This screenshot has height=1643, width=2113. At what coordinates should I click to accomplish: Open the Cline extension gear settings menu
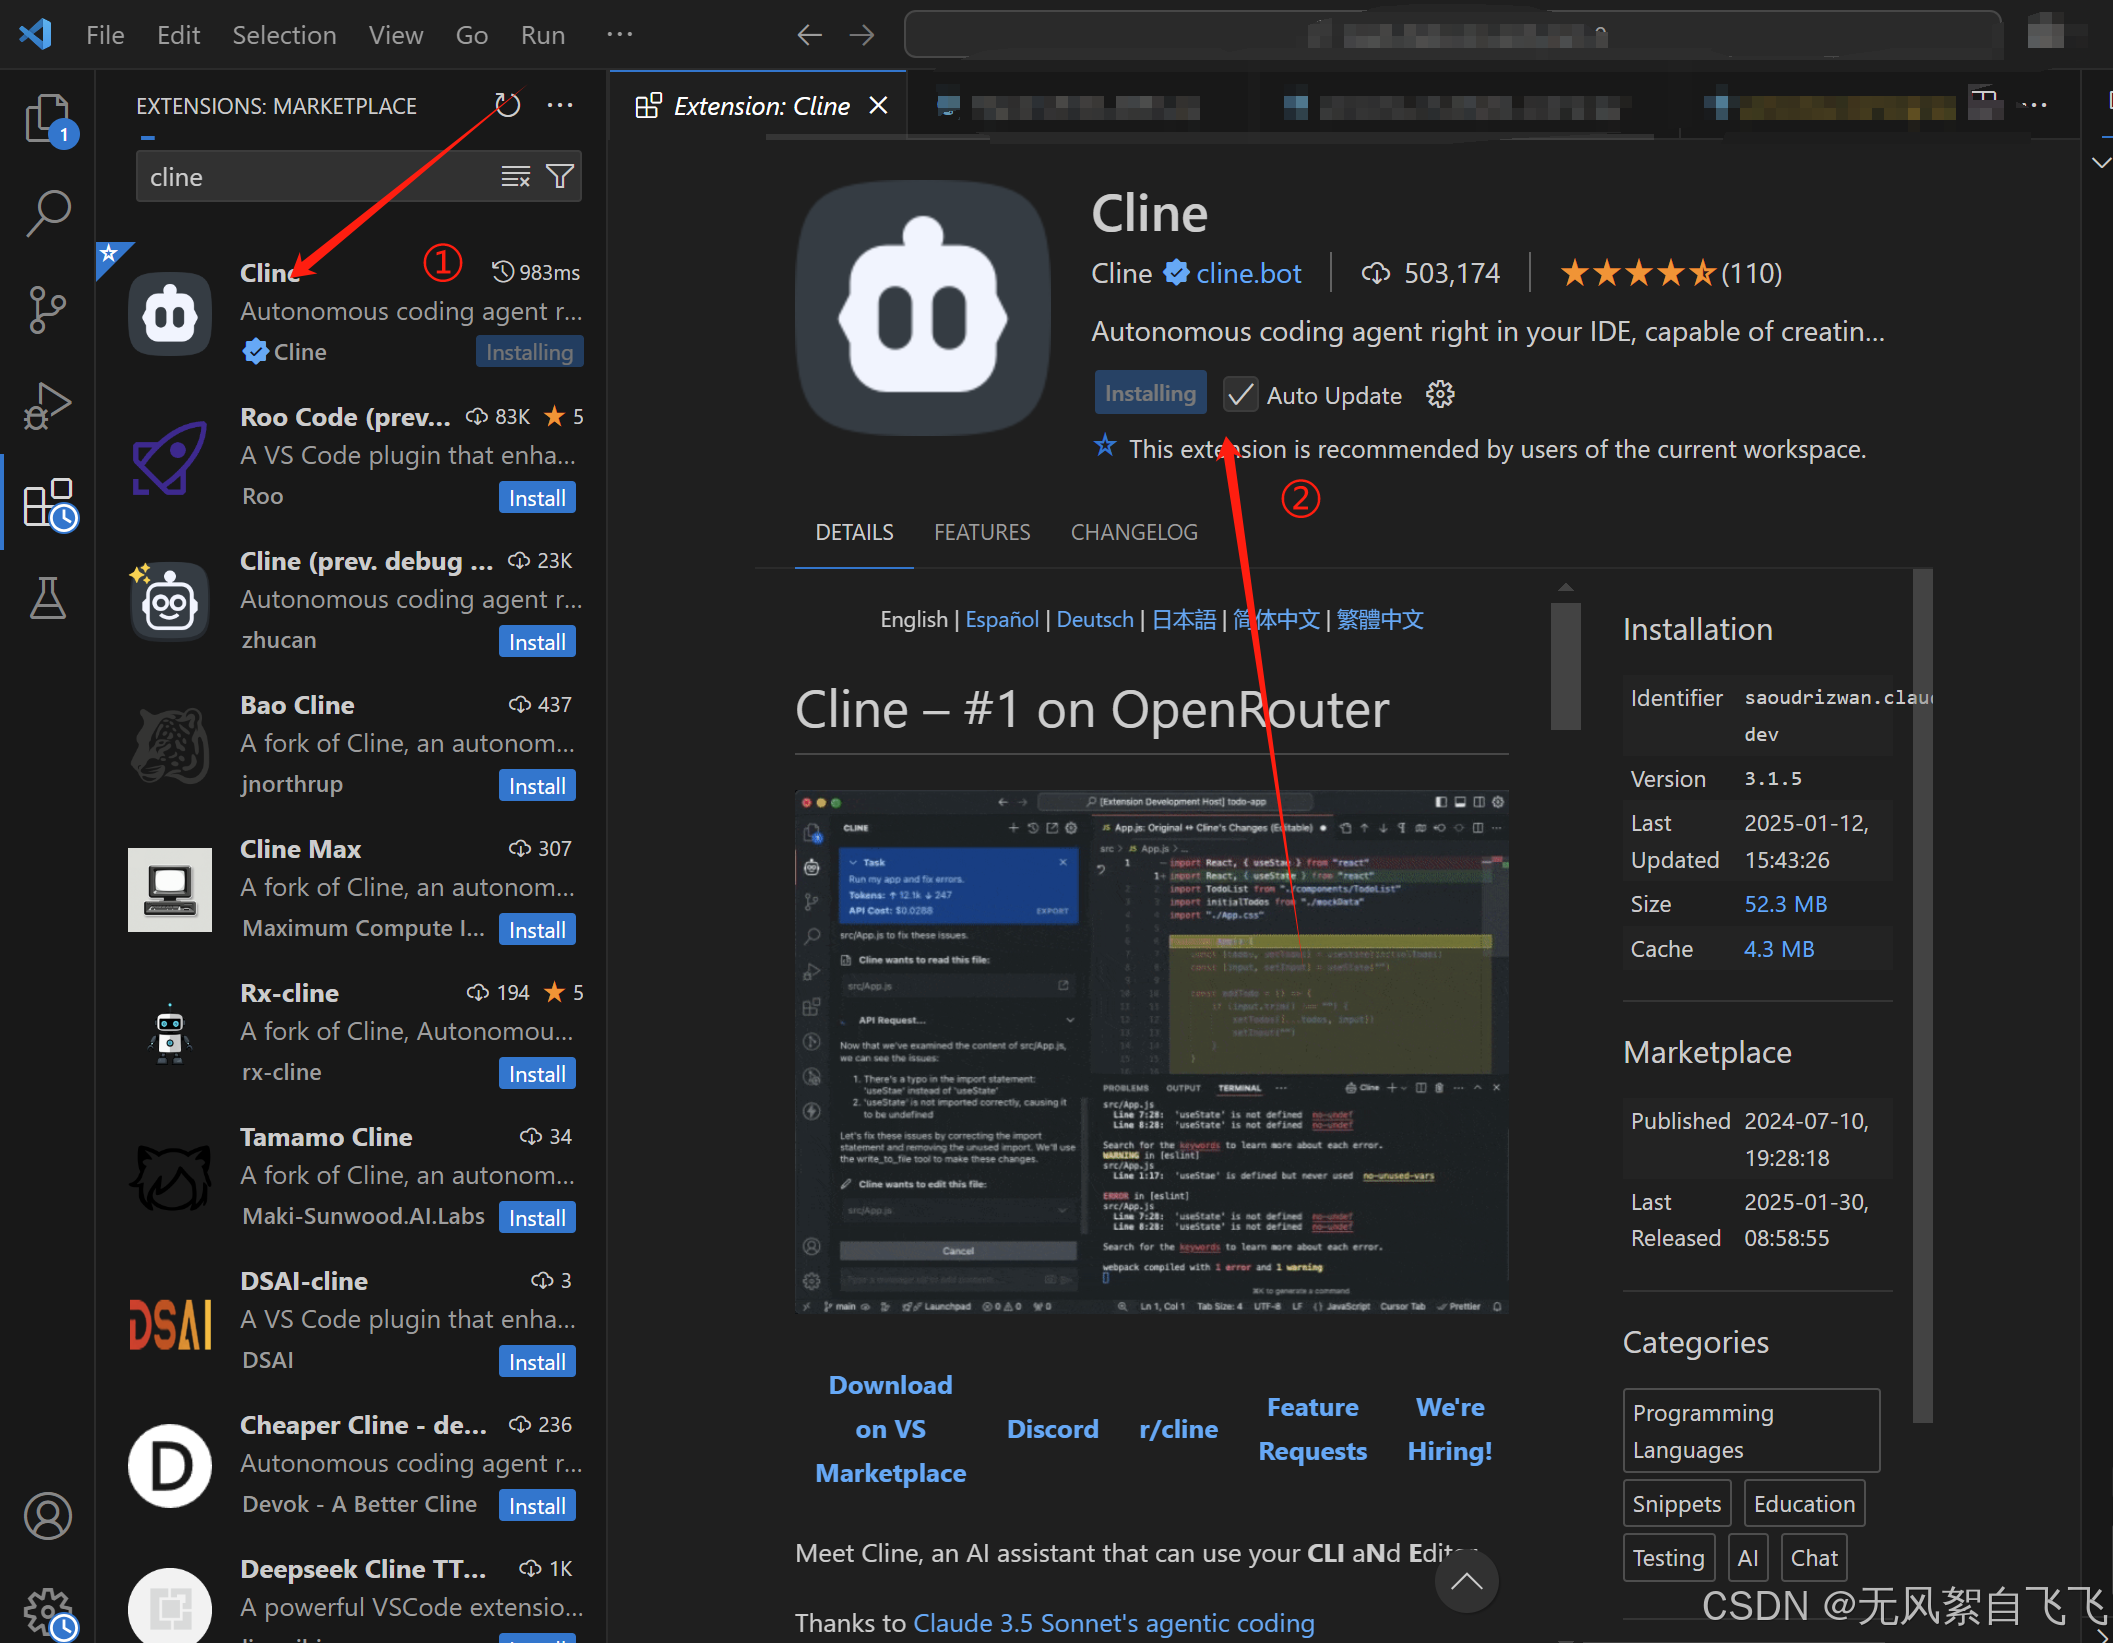(x=1440, y=395)
